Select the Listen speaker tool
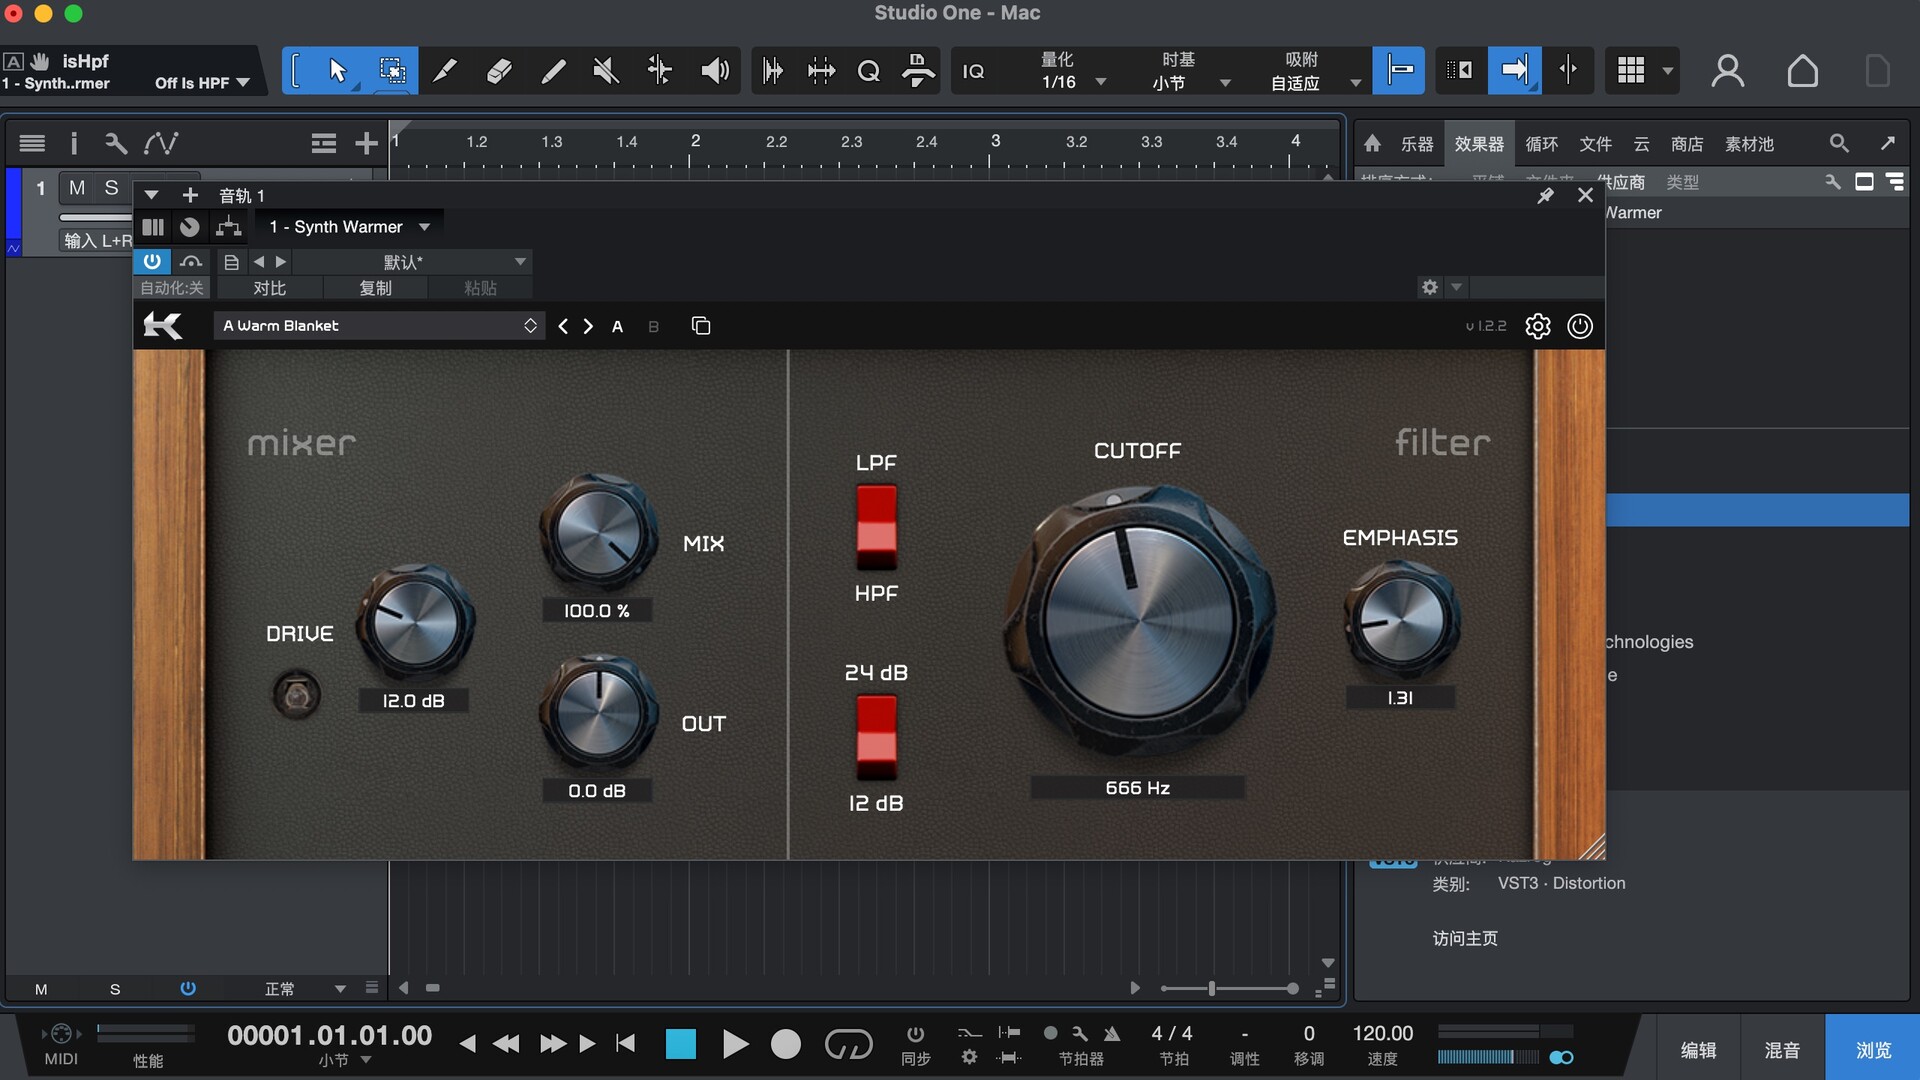1920x1080 pixels. 714,71
